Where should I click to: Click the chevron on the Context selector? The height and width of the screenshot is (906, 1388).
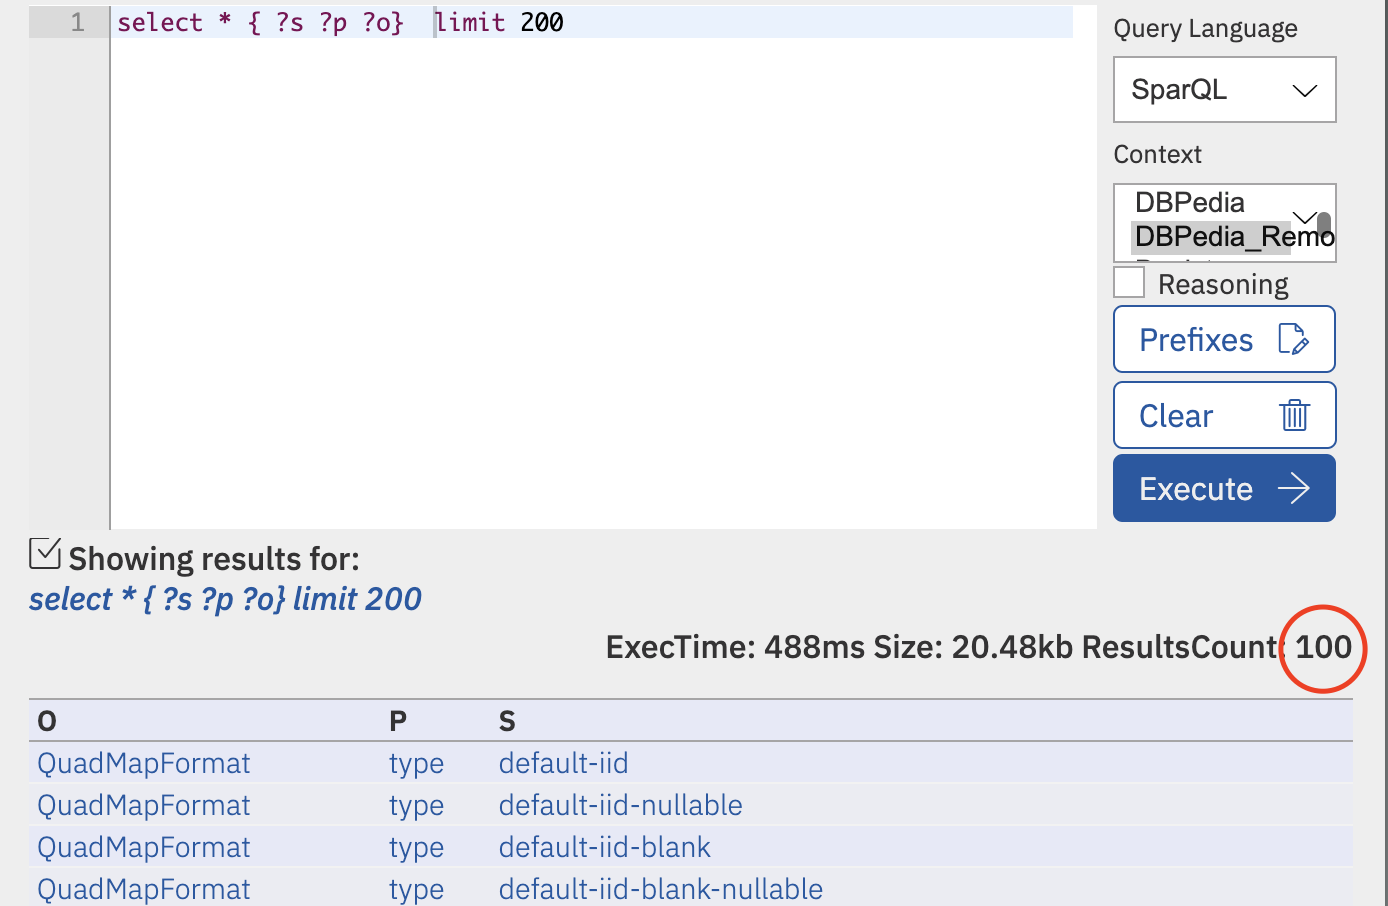1304,217
